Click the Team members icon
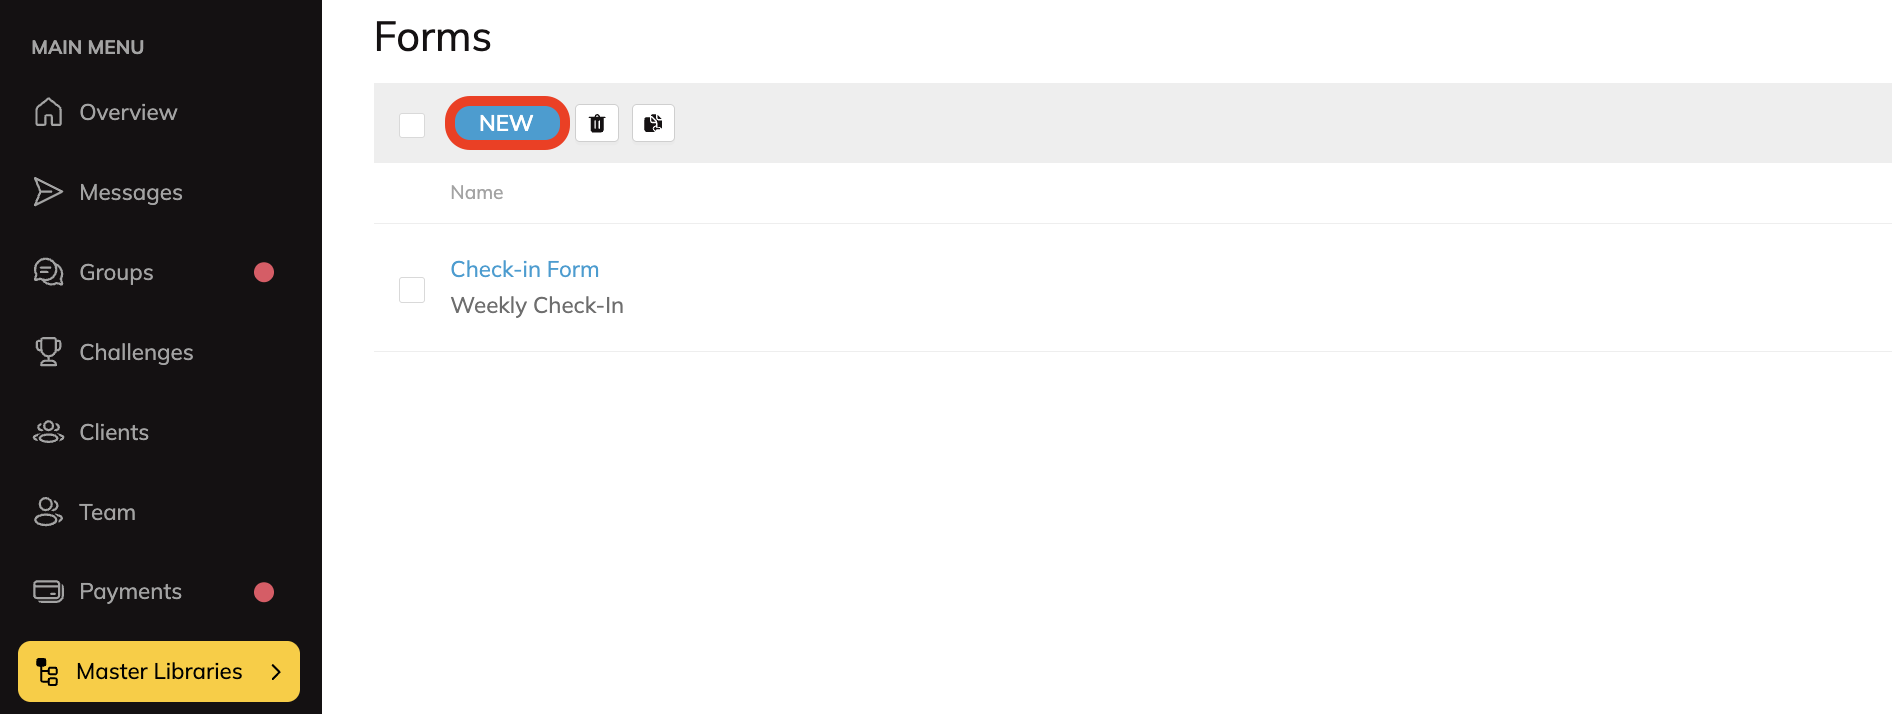Image resolution: width=1892 pixels, height=714 pixels. (48, 512)
